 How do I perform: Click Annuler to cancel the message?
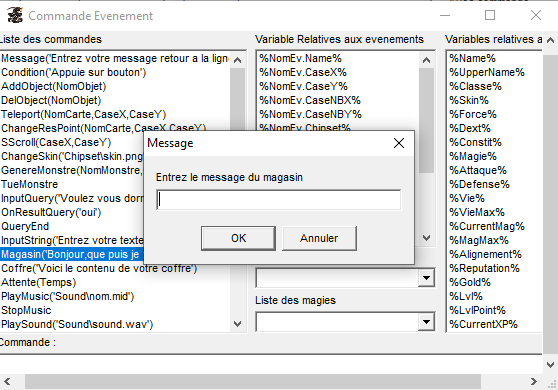pos(319,238)
